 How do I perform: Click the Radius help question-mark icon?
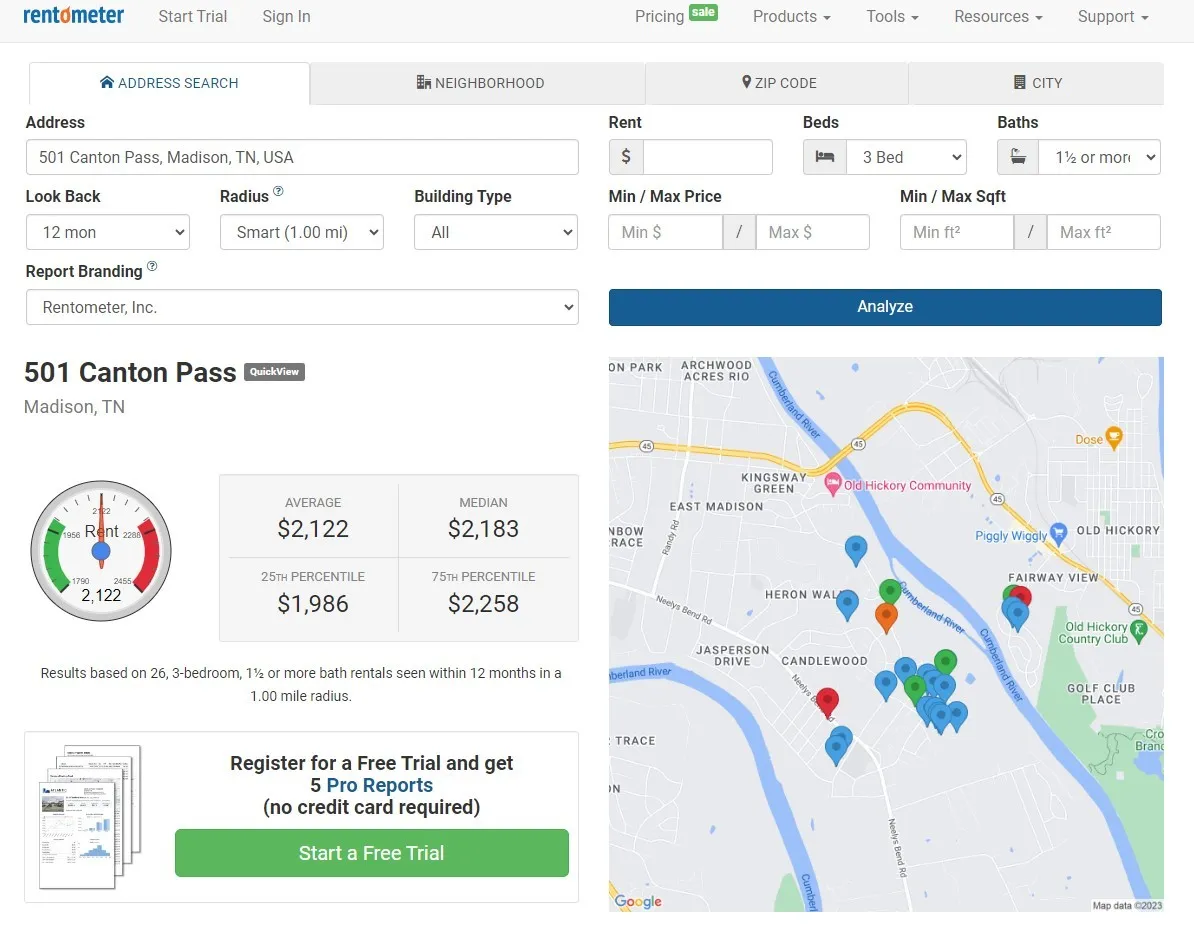pos(278,191)
